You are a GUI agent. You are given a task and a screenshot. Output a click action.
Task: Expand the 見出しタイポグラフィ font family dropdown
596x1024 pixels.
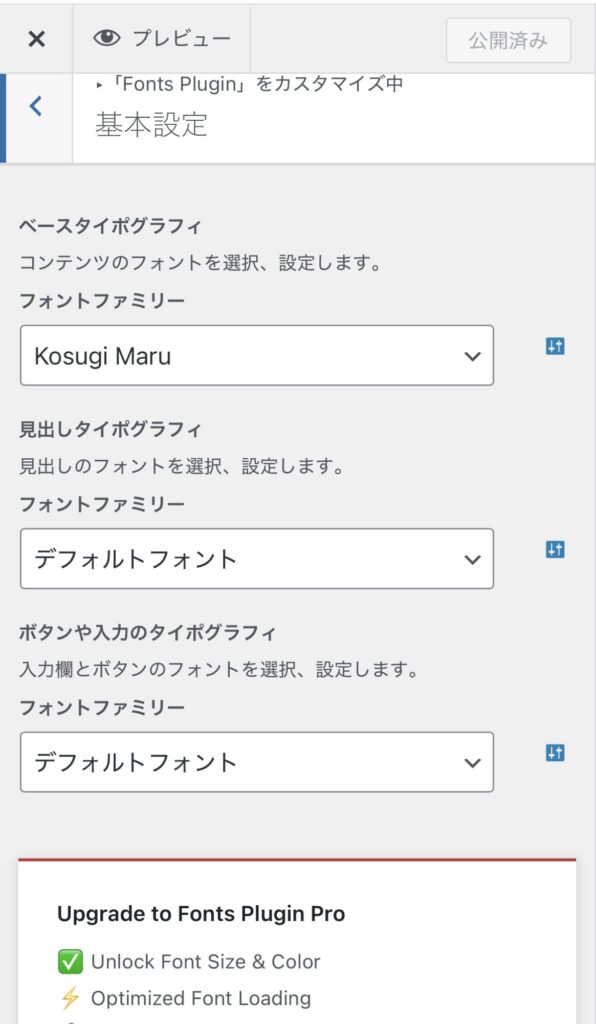tap(257, 558)
